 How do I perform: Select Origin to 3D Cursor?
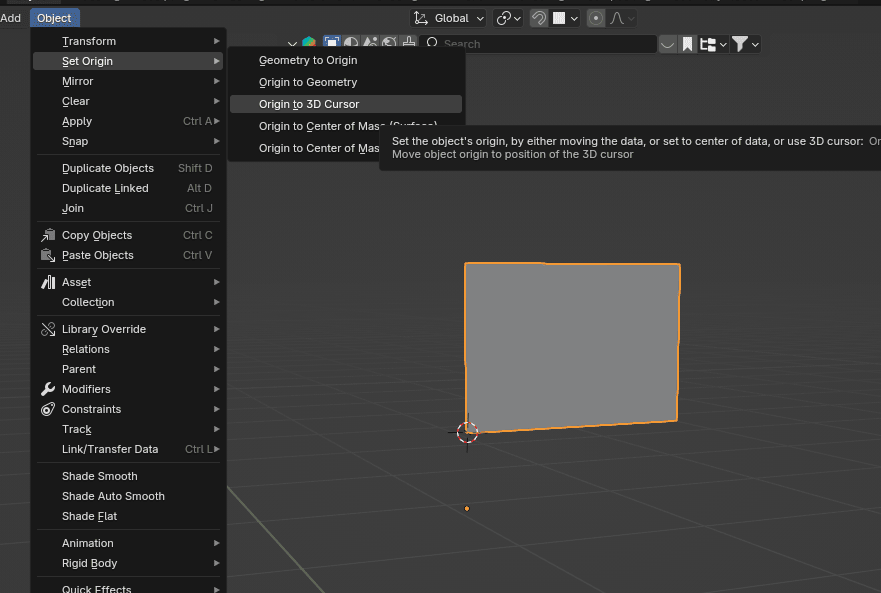[309, 104]
